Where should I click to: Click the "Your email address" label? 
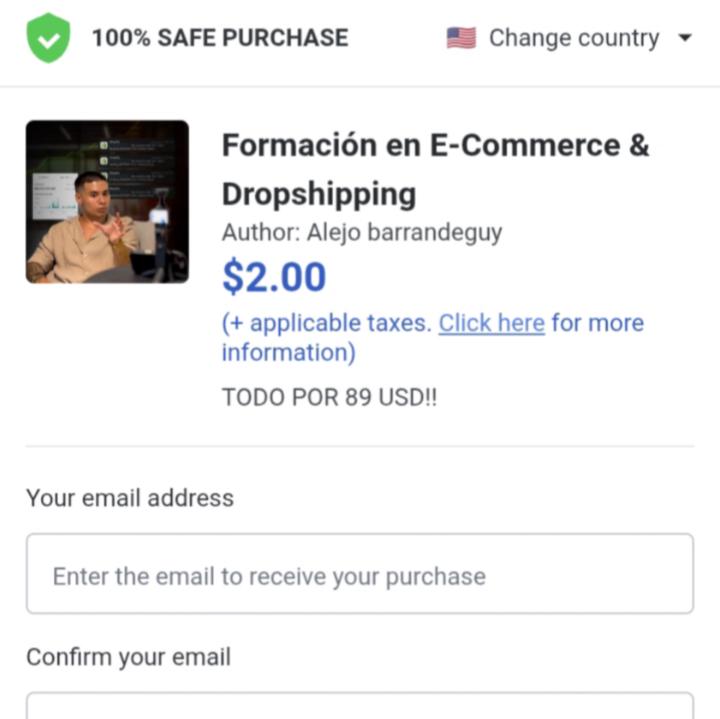click(x=130, y=498)
